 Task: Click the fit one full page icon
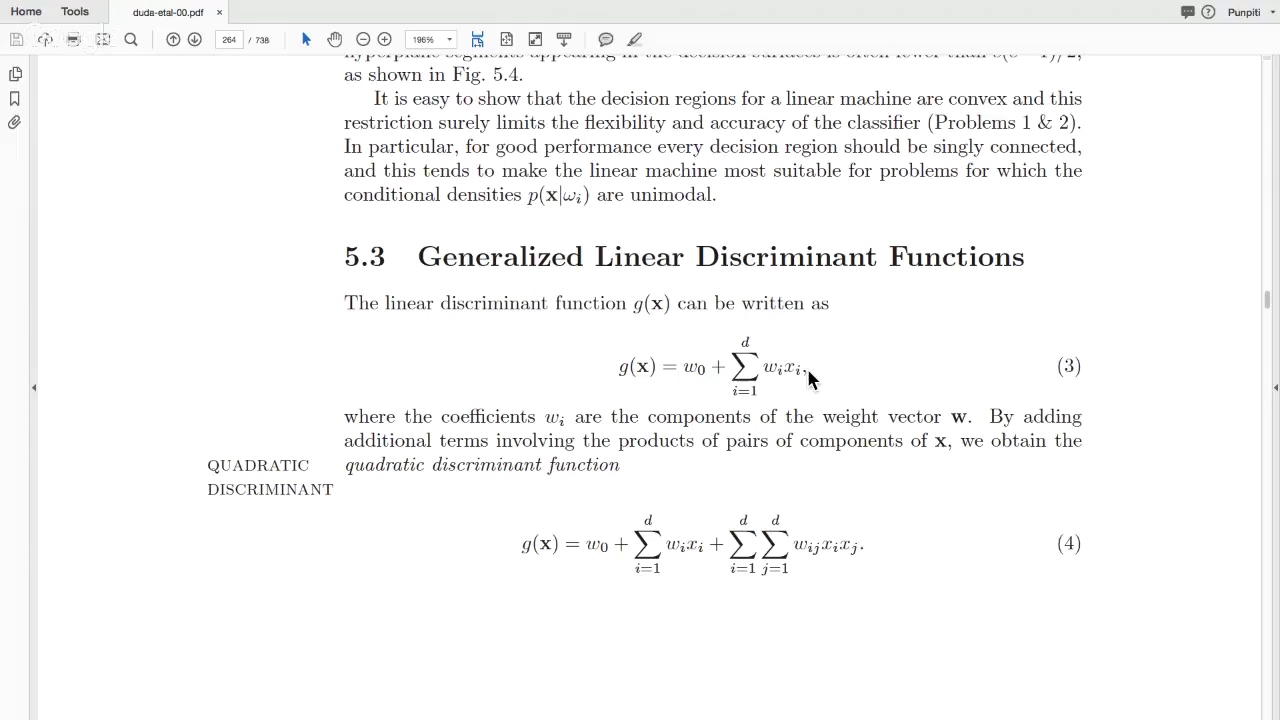coord(507,40)
